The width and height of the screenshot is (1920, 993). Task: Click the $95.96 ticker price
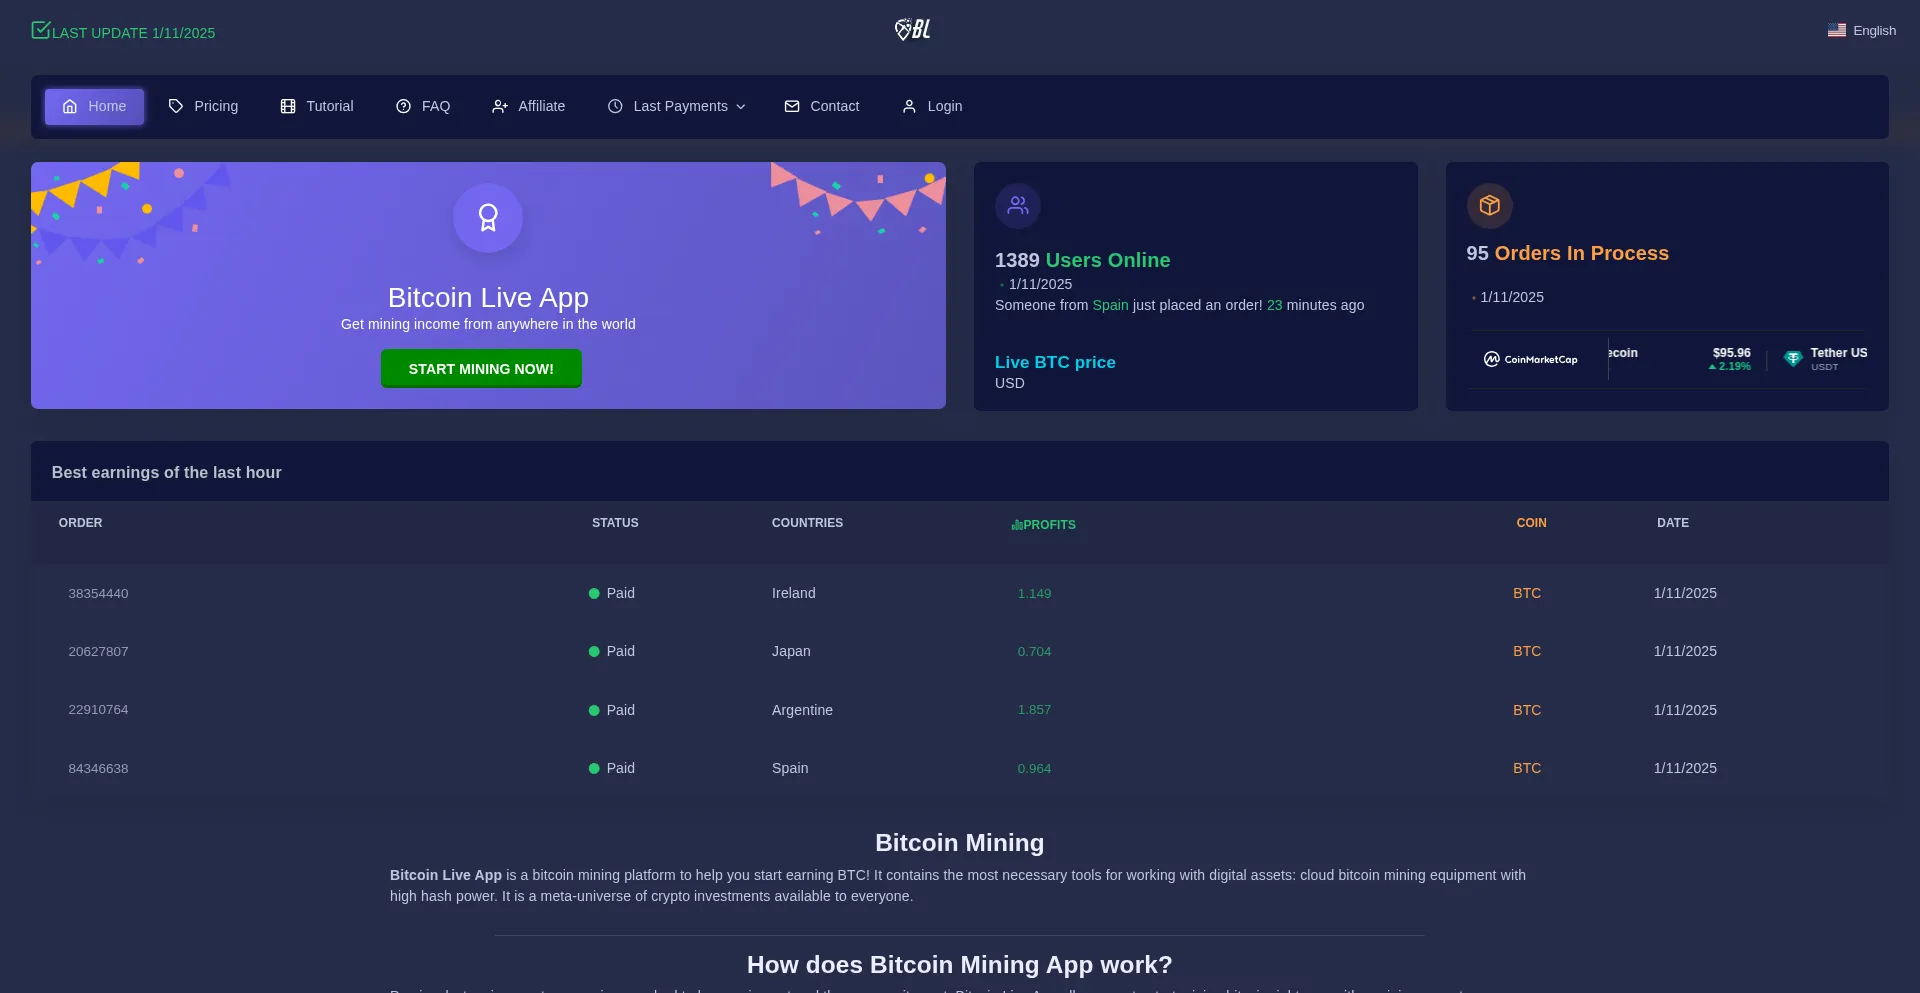coord(1731,353)
